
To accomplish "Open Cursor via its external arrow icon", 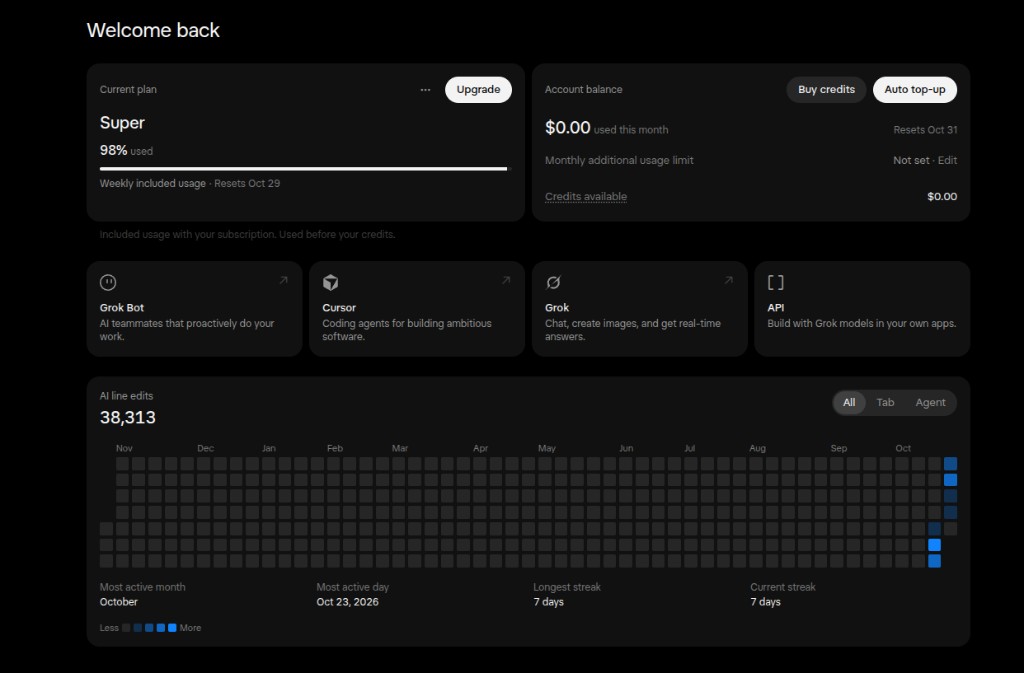I will [506, 280].
